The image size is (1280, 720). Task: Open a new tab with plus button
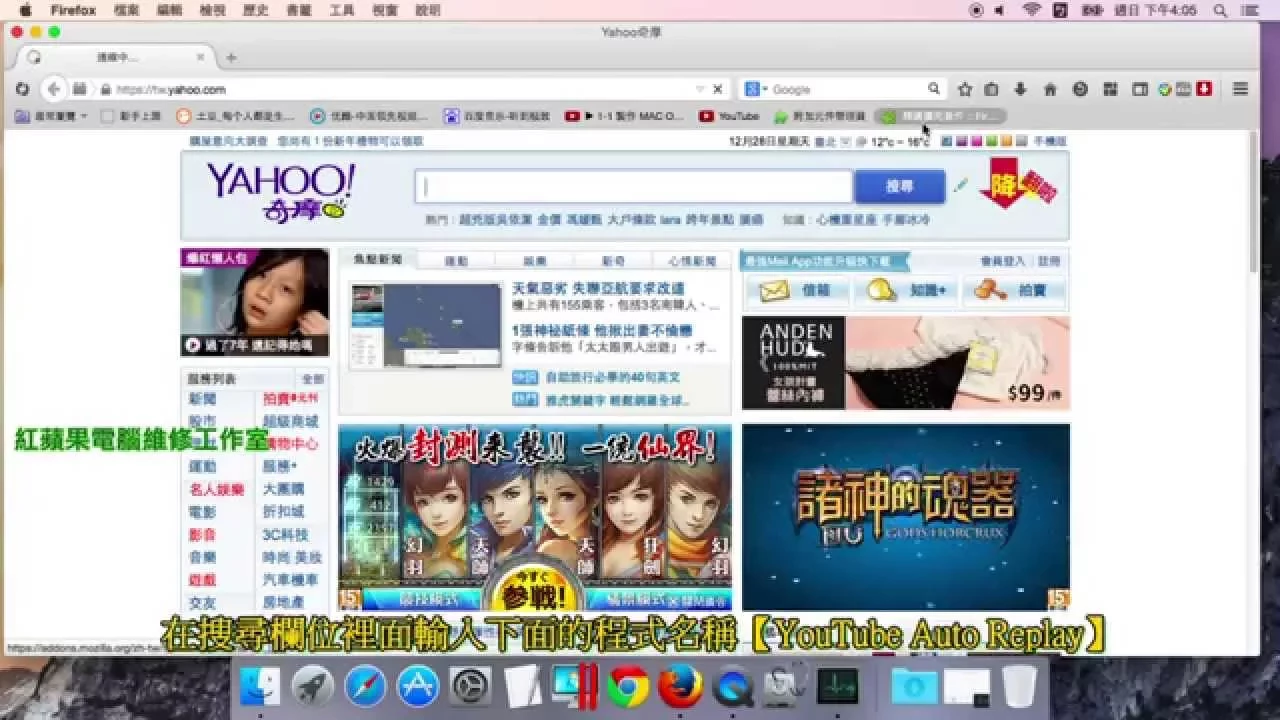point(231,58)
